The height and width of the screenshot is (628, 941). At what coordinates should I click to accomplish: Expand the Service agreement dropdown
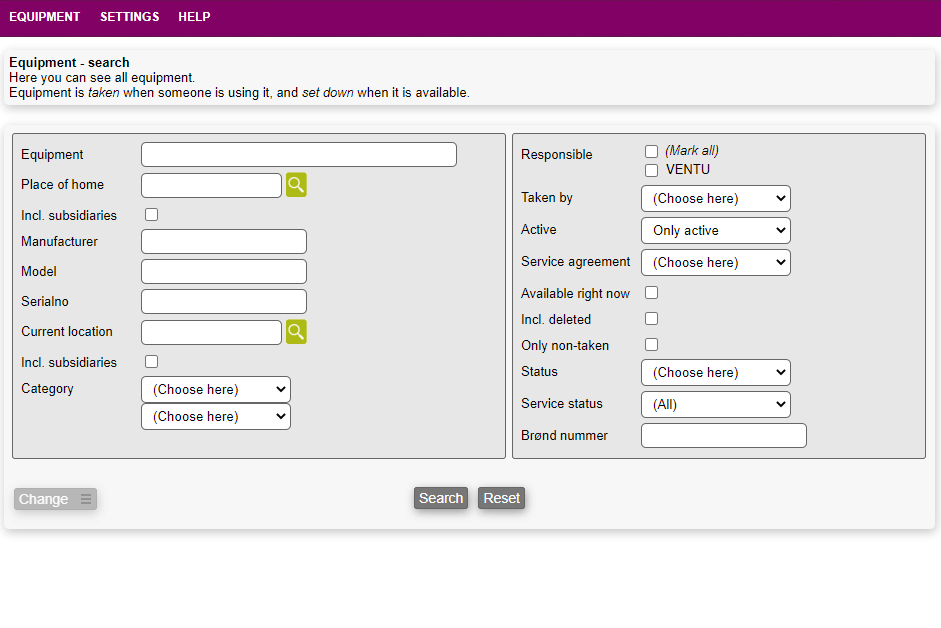coord(715,262)
